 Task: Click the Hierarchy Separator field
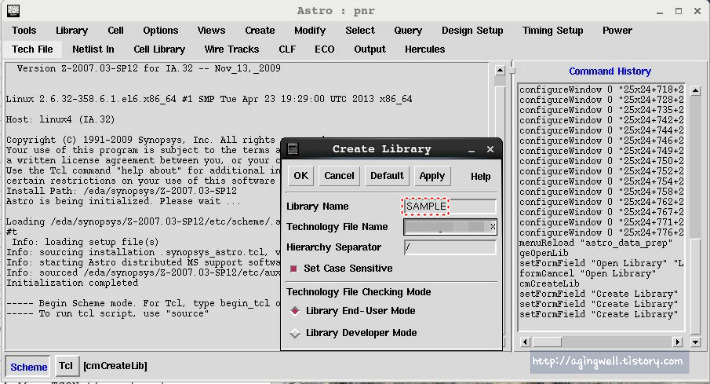click(450, 247)
